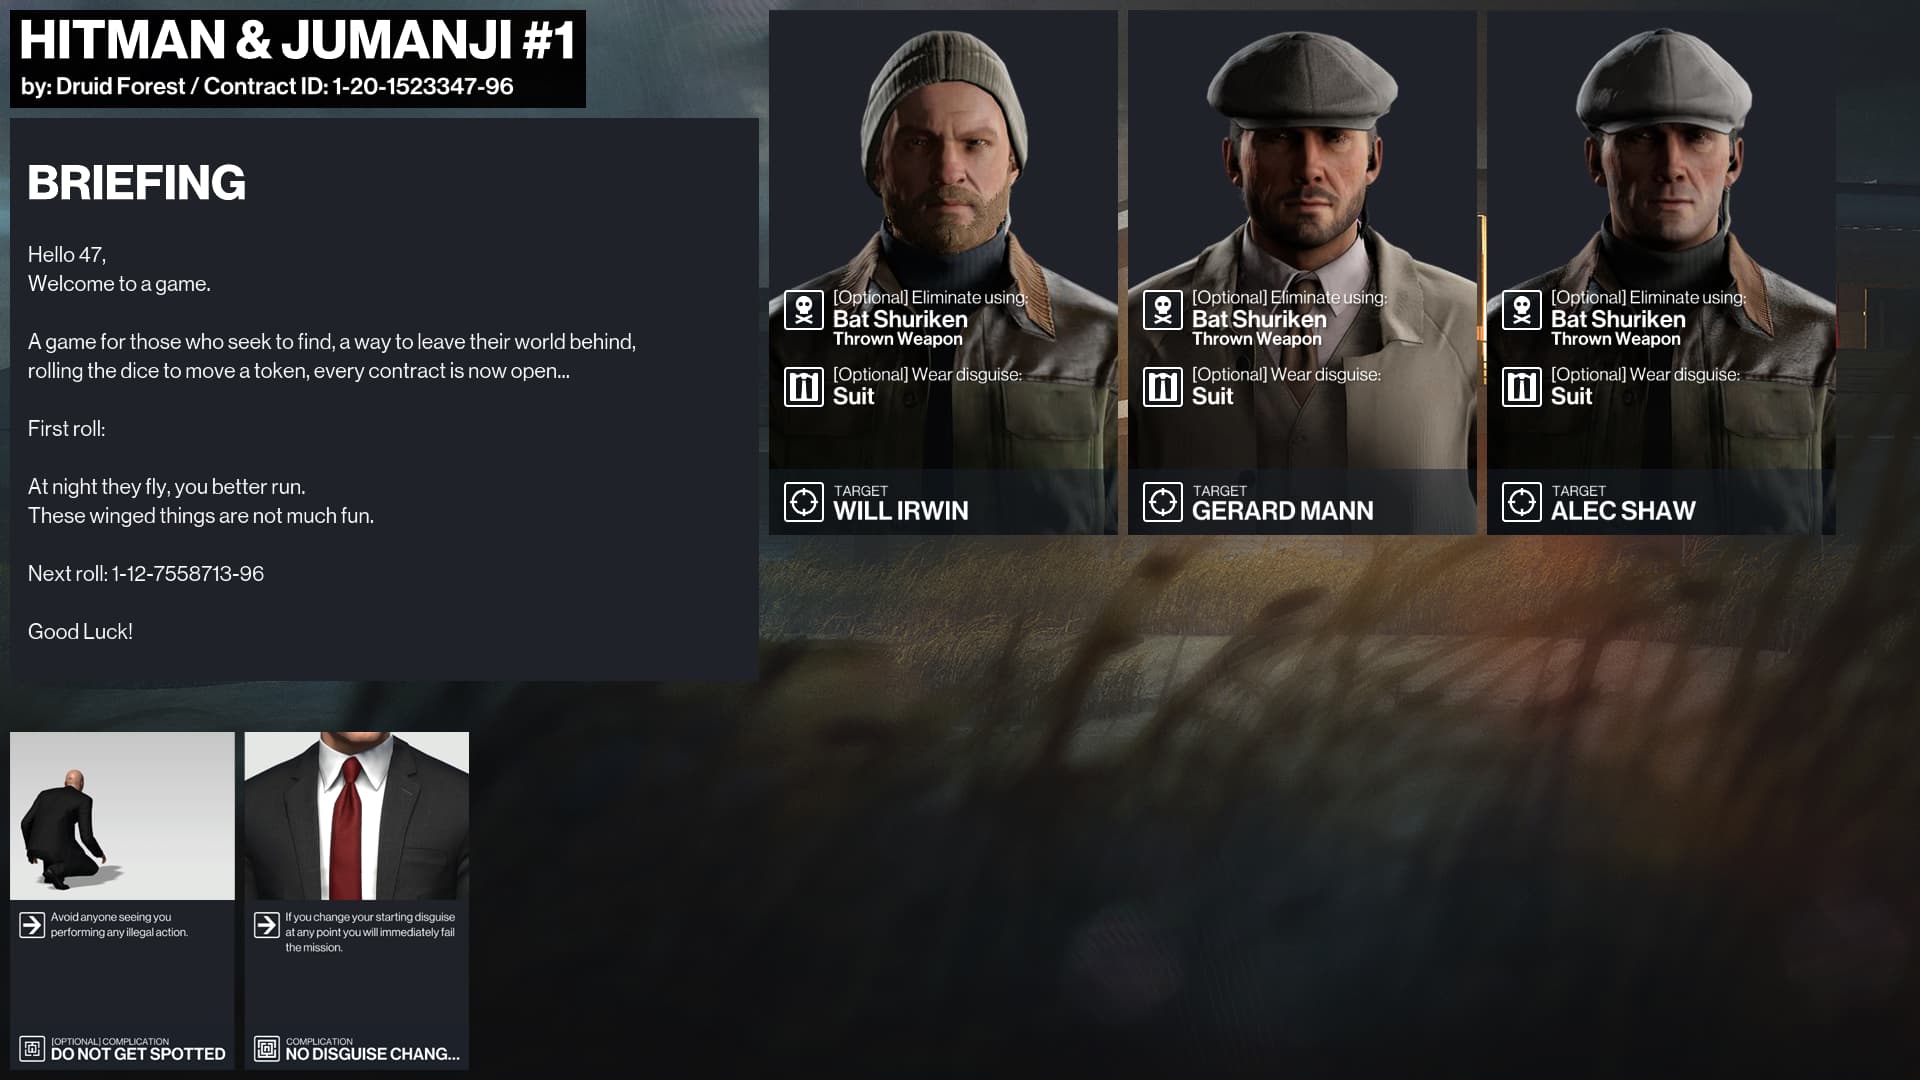Click the Do Not Get Spotted complication icon
Screen dimensions: 1920x1080
(x=32, y=1048)
